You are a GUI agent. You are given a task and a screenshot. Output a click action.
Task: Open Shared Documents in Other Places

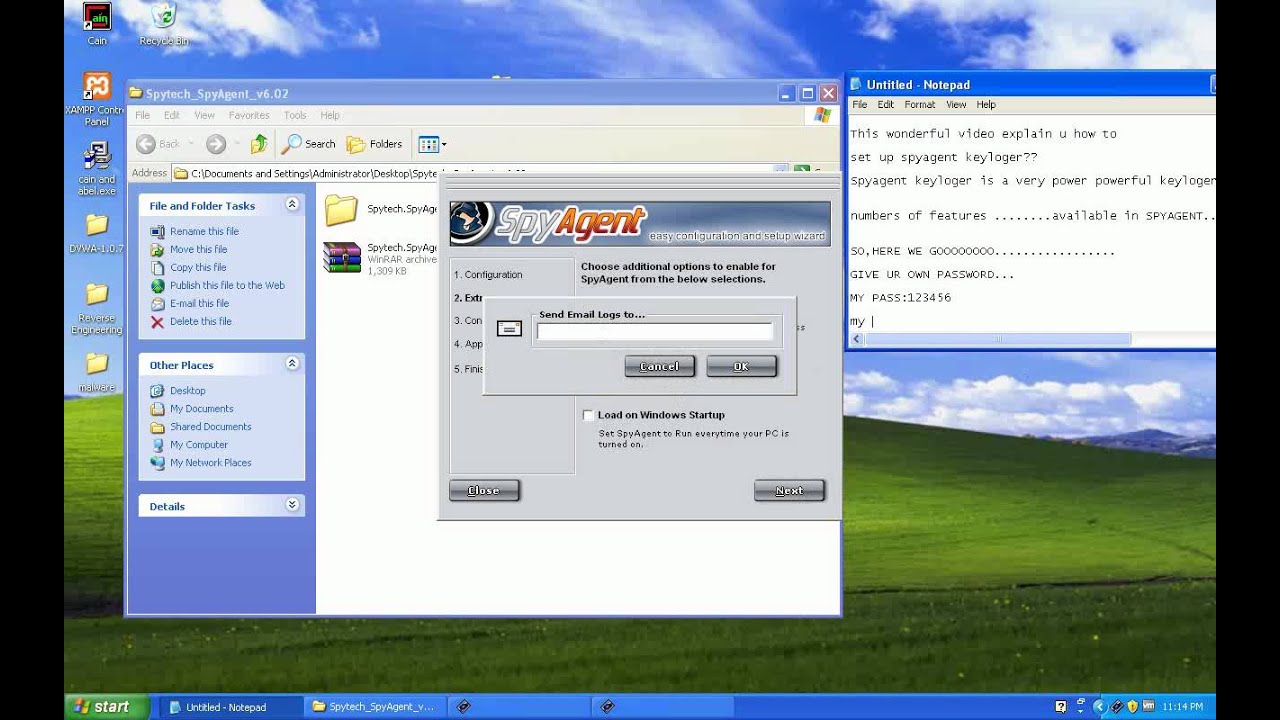(x=210, y=427)
